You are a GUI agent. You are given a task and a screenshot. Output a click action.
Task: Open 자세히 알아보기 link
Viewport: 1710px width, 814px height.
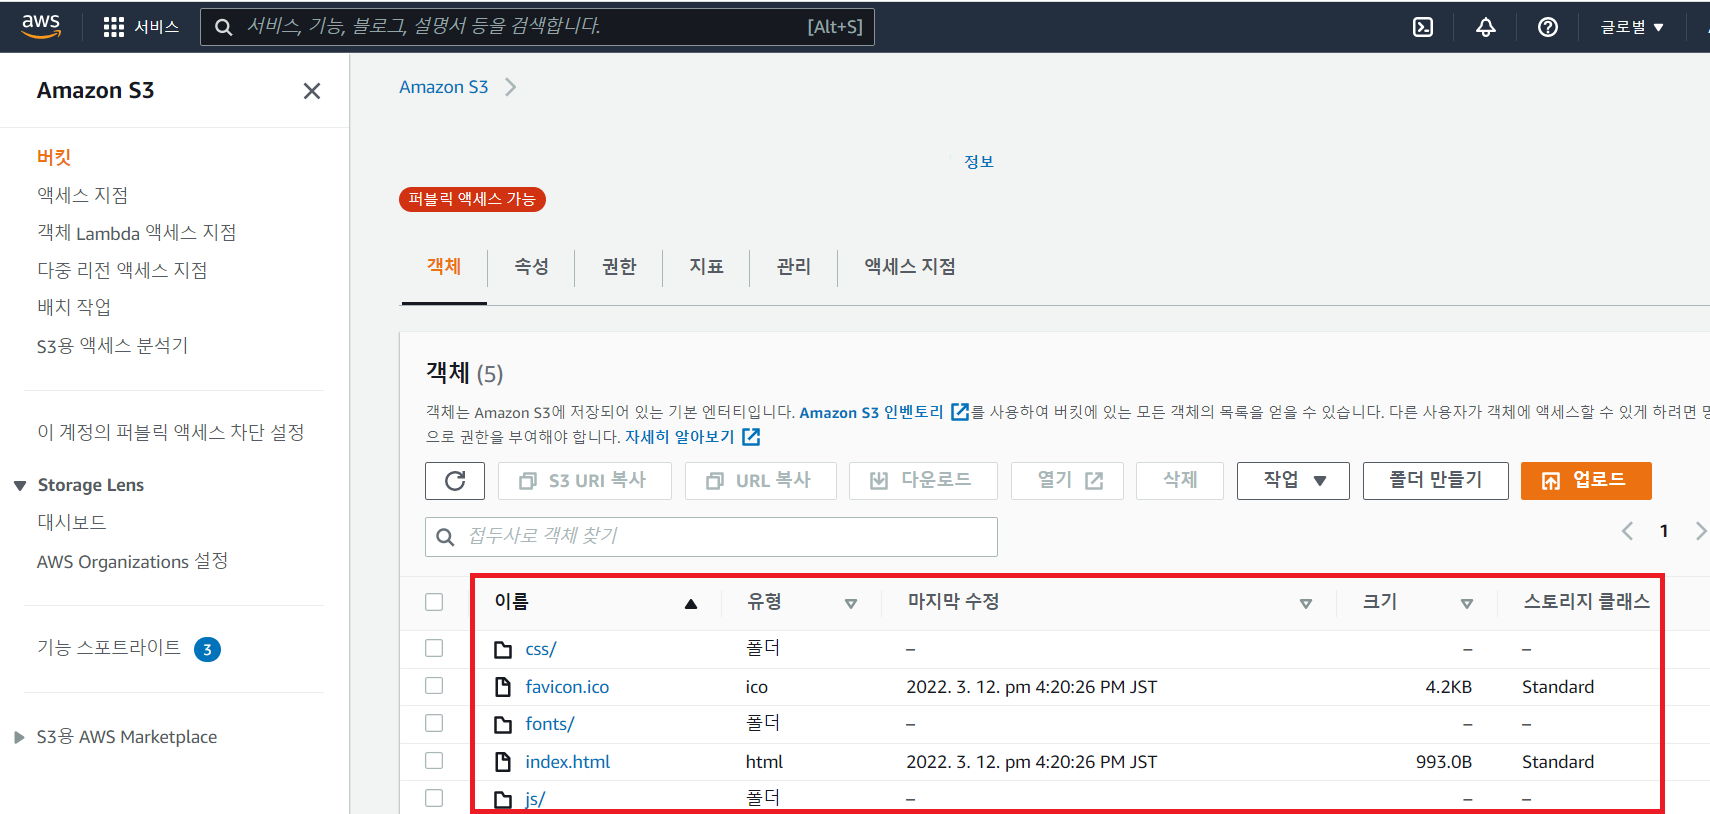[680, 437]
